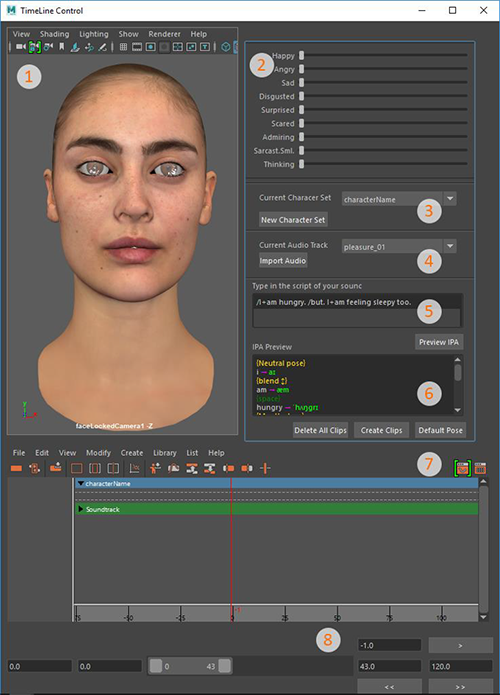Screen dimensions: 500x695
Task: Click the Select Camera icon in viewport toolbar
Action: tap(20, 47)
